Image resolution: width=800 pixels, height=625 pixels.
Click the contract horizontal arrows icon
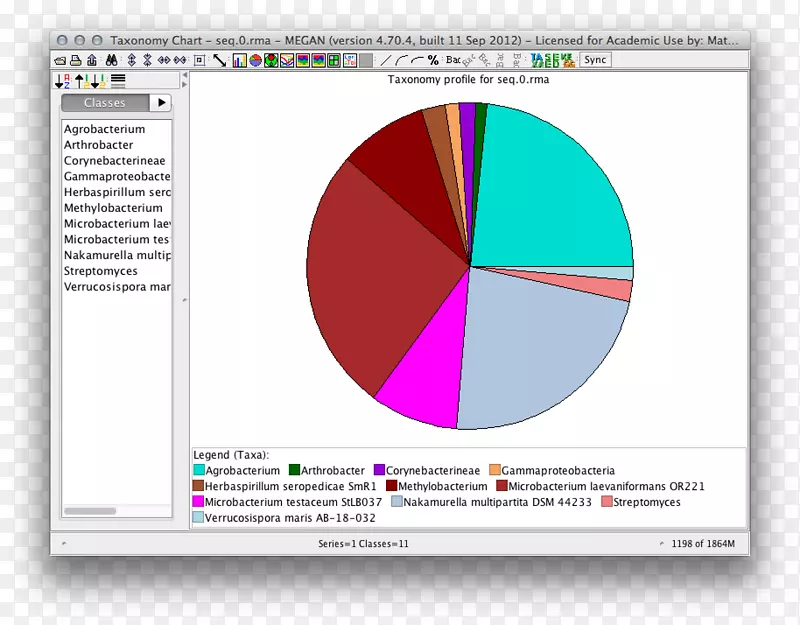(181, 61)
